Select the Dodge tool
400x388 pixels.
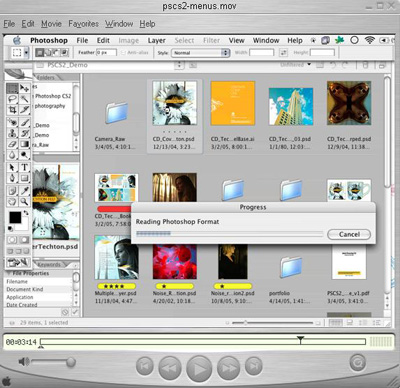[24, 155]
